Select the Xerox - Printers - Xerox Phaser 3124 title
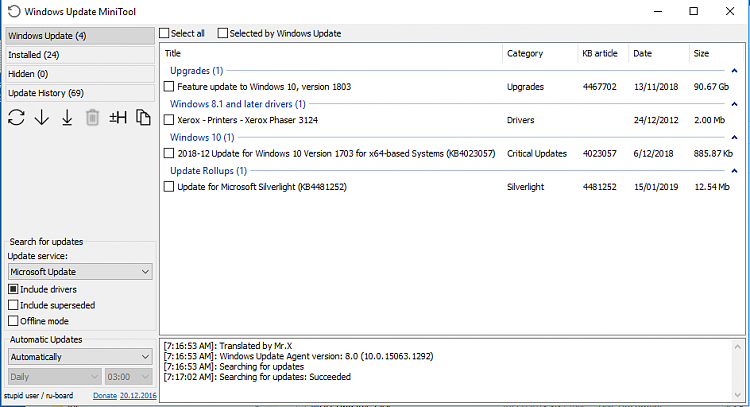 pyautogui.click(x=247, y=120)
